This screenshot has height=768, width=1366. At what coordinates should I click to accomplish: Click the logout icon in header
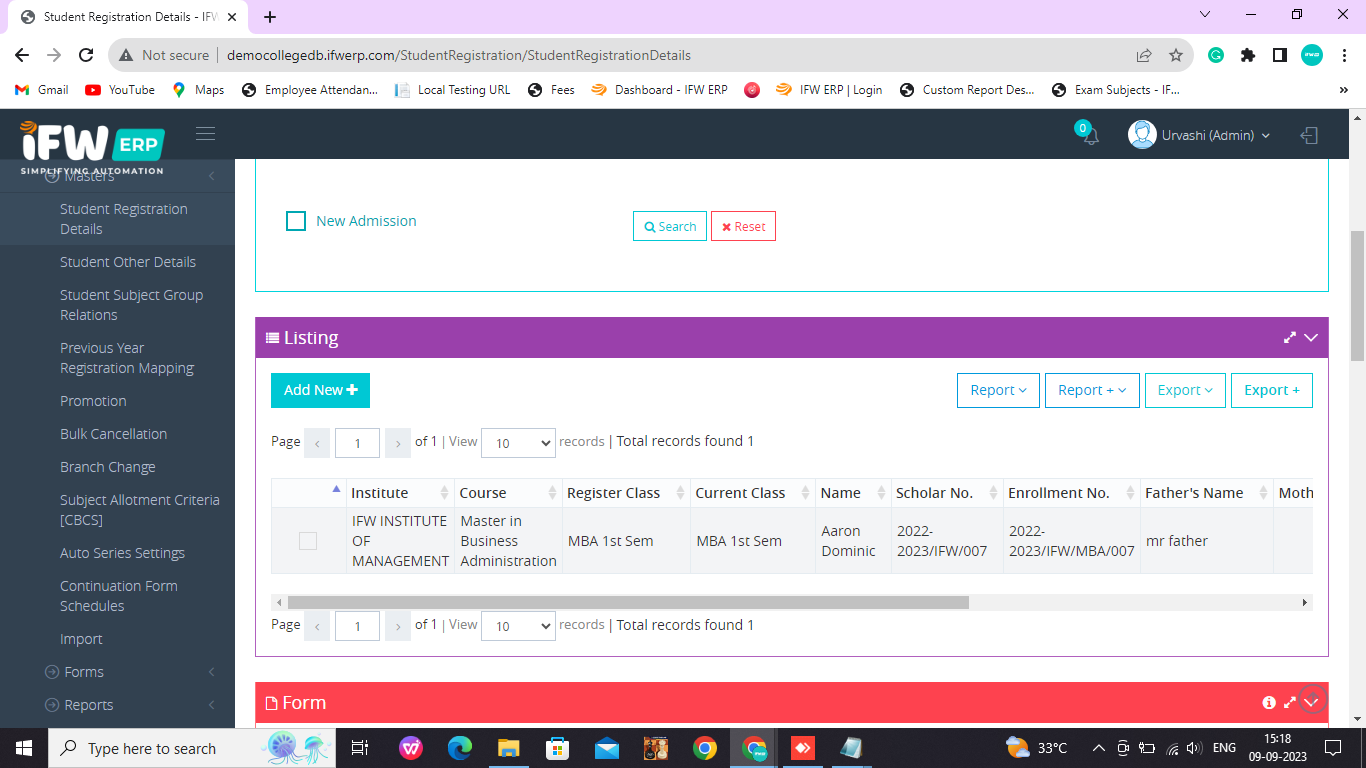pyautogui.click(x=1309, y=135)
